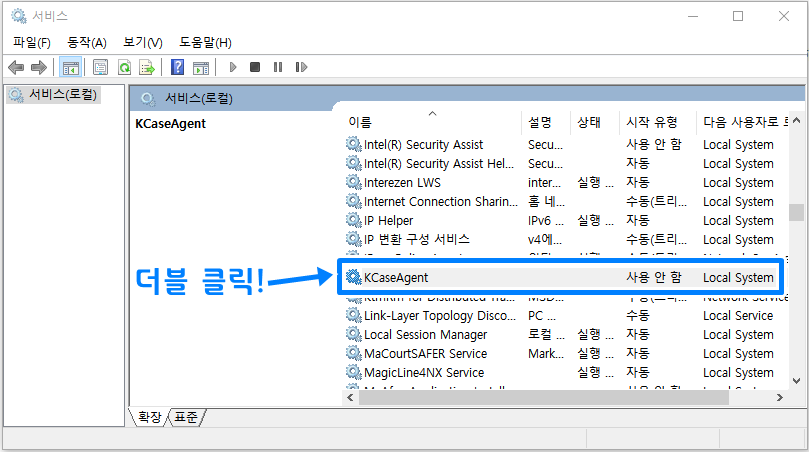Select 서비스(로컬) in the left tree

[x=53, y=95]
